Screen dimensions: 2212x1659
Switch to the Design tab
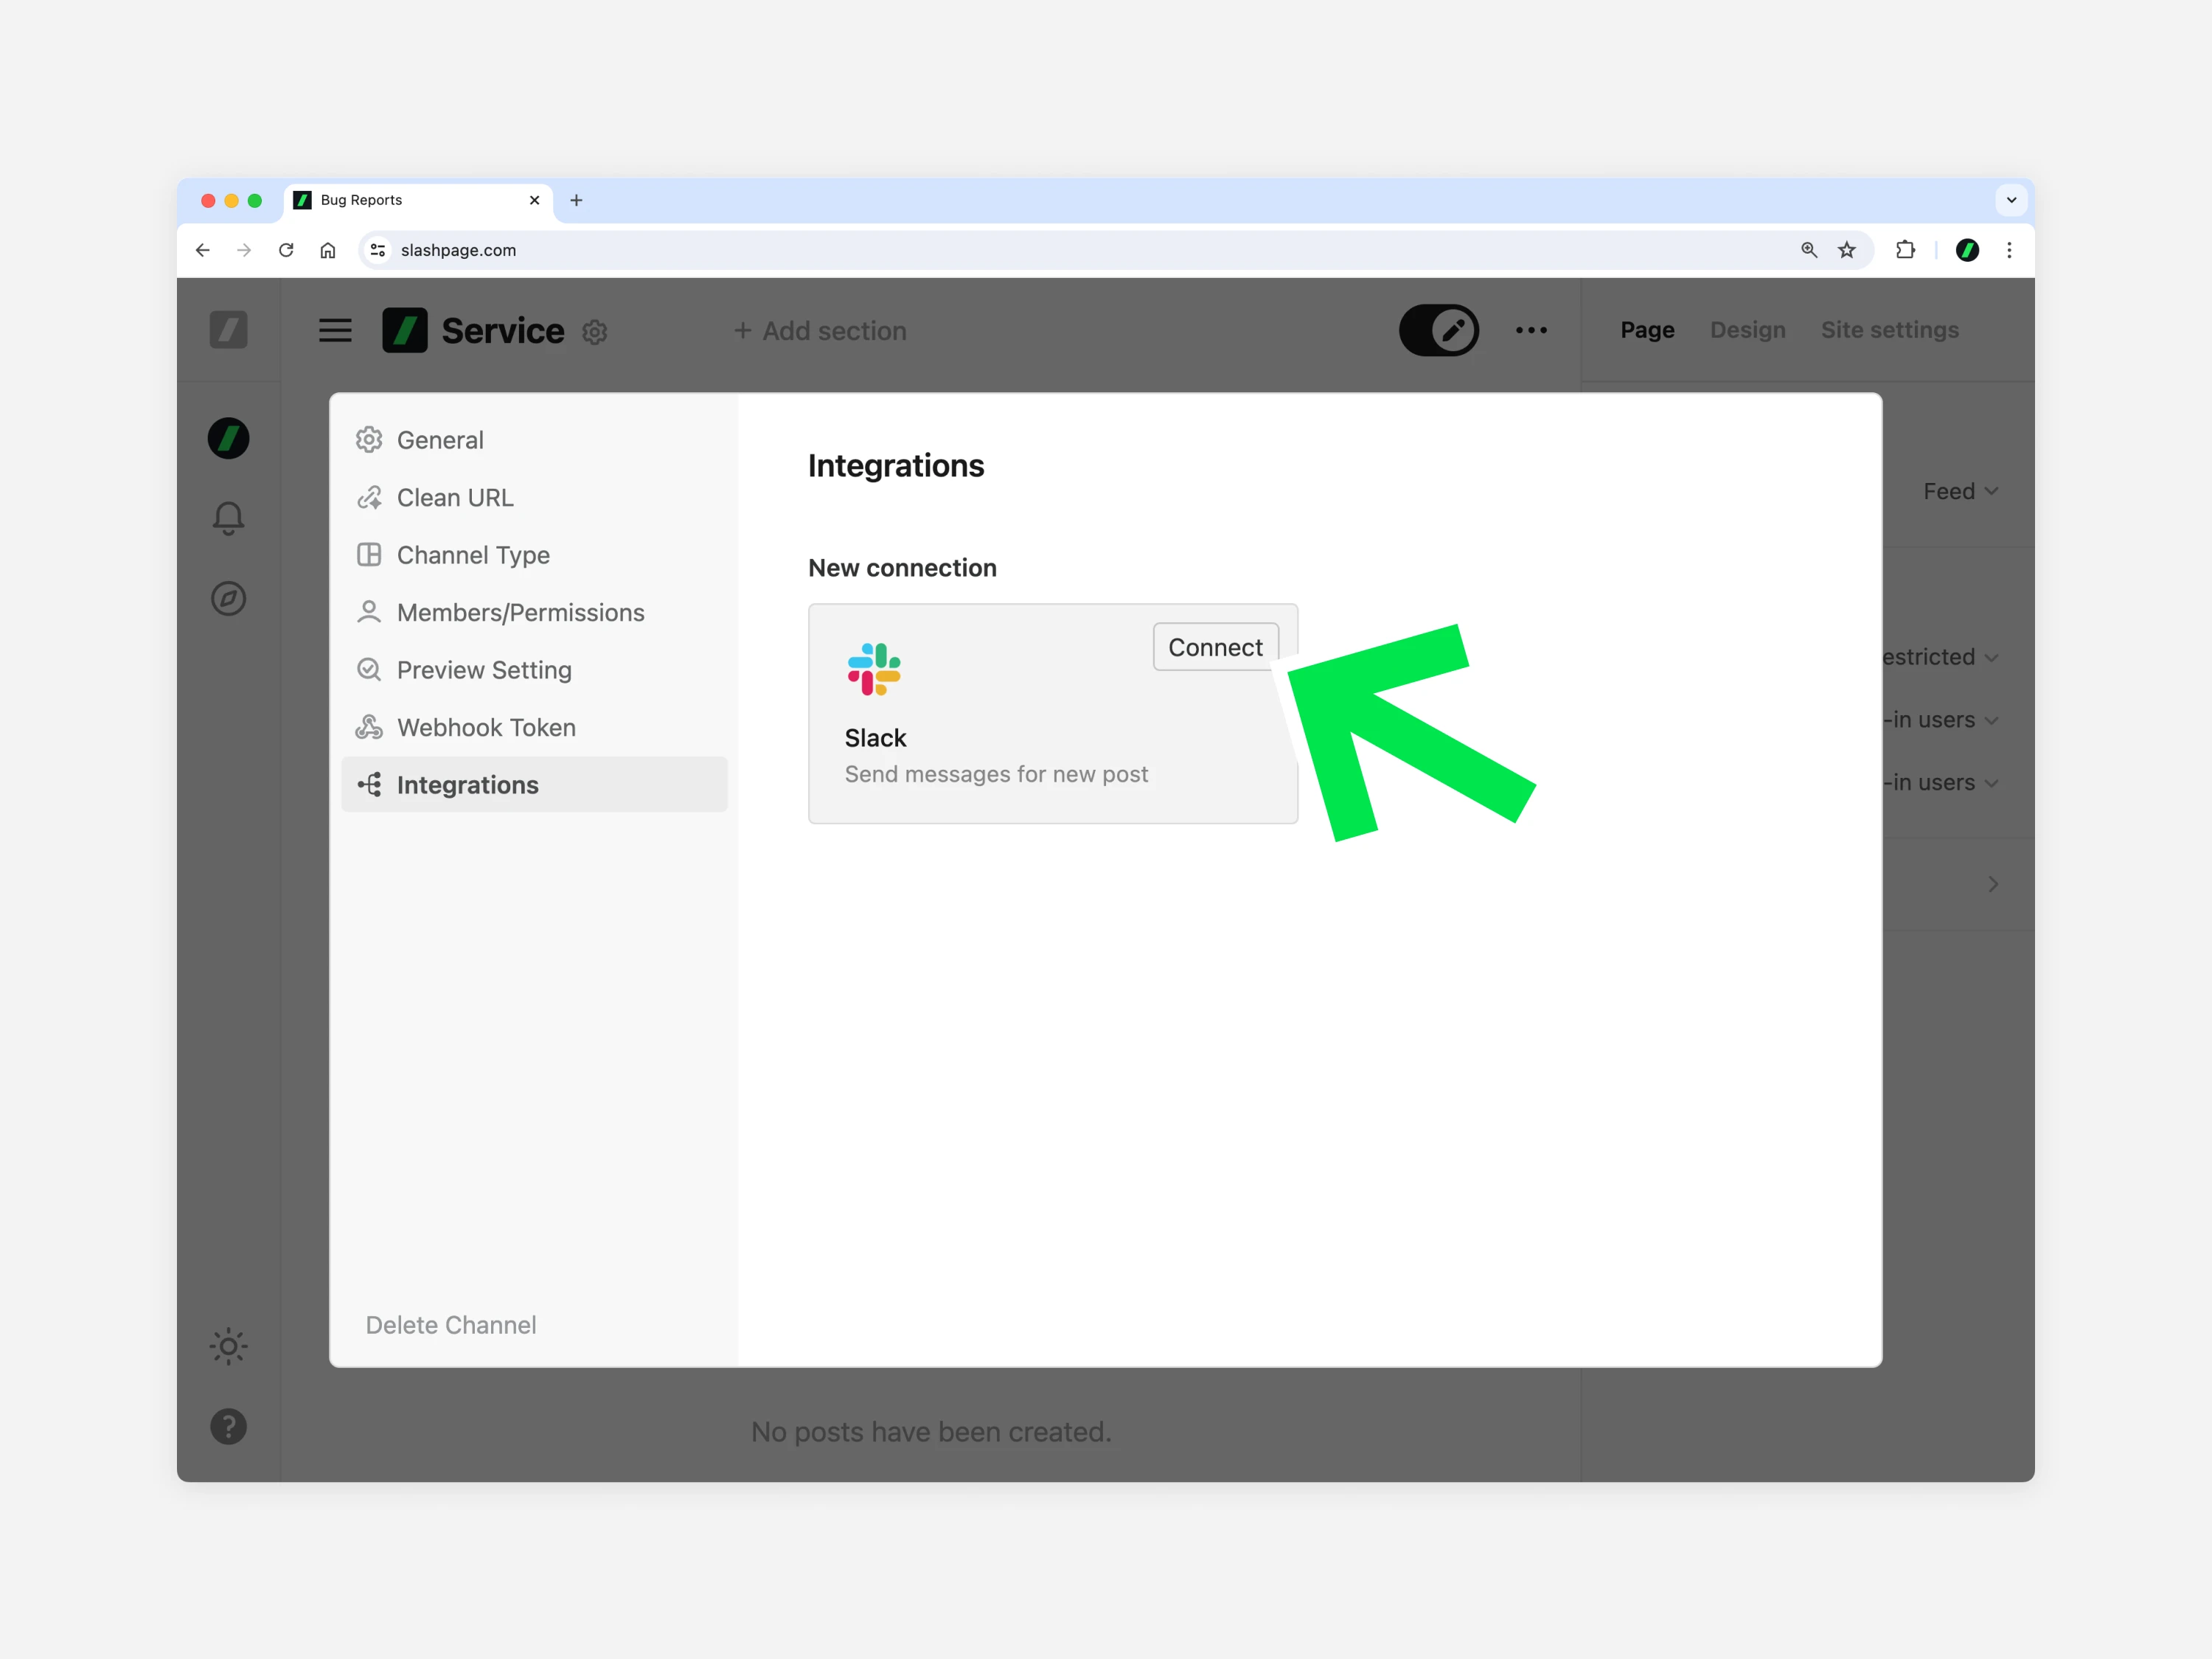[x=1747, y=330]
